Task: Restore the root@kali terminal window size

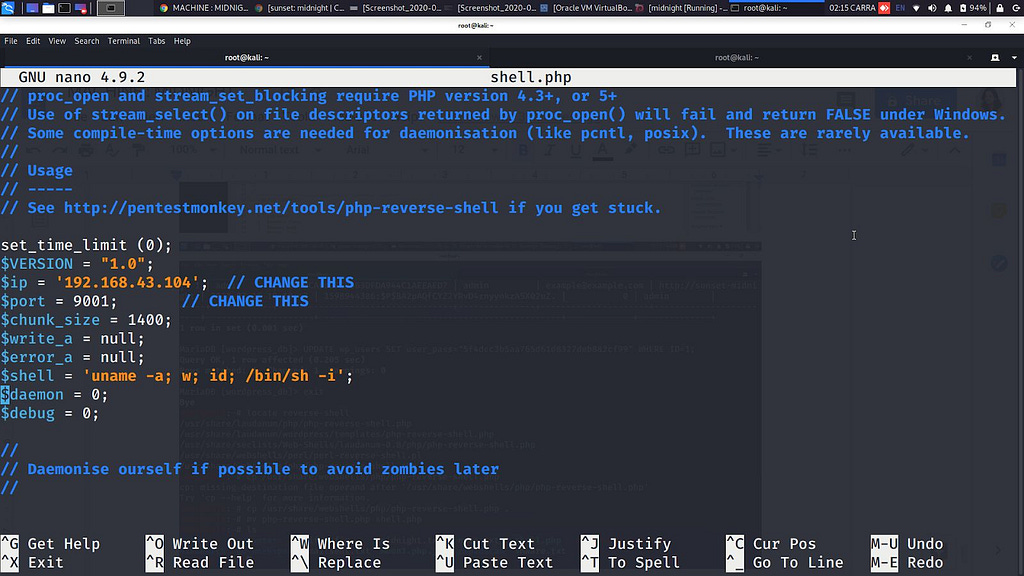Action: 988,25
